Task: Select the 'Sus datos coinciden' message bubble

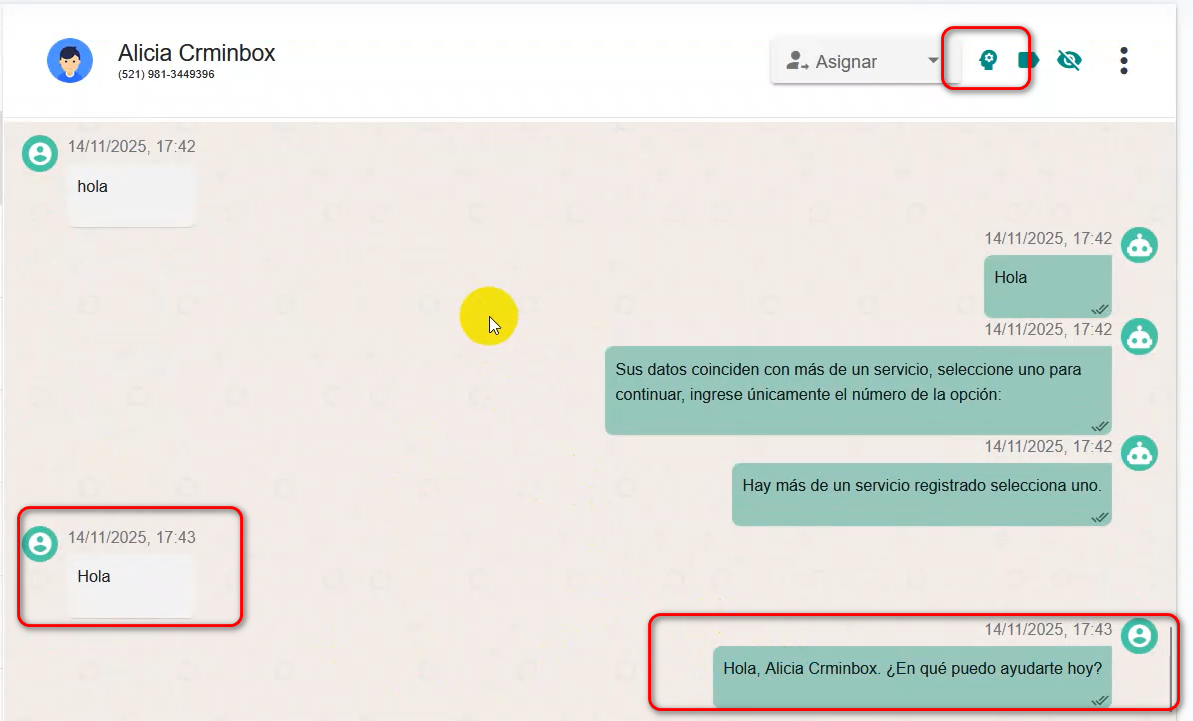Action: (858, 390)
